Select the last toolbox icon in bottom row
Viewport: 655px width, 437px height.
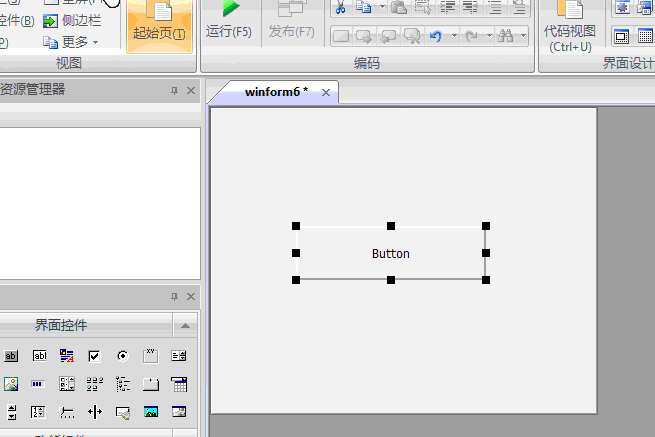179,412
